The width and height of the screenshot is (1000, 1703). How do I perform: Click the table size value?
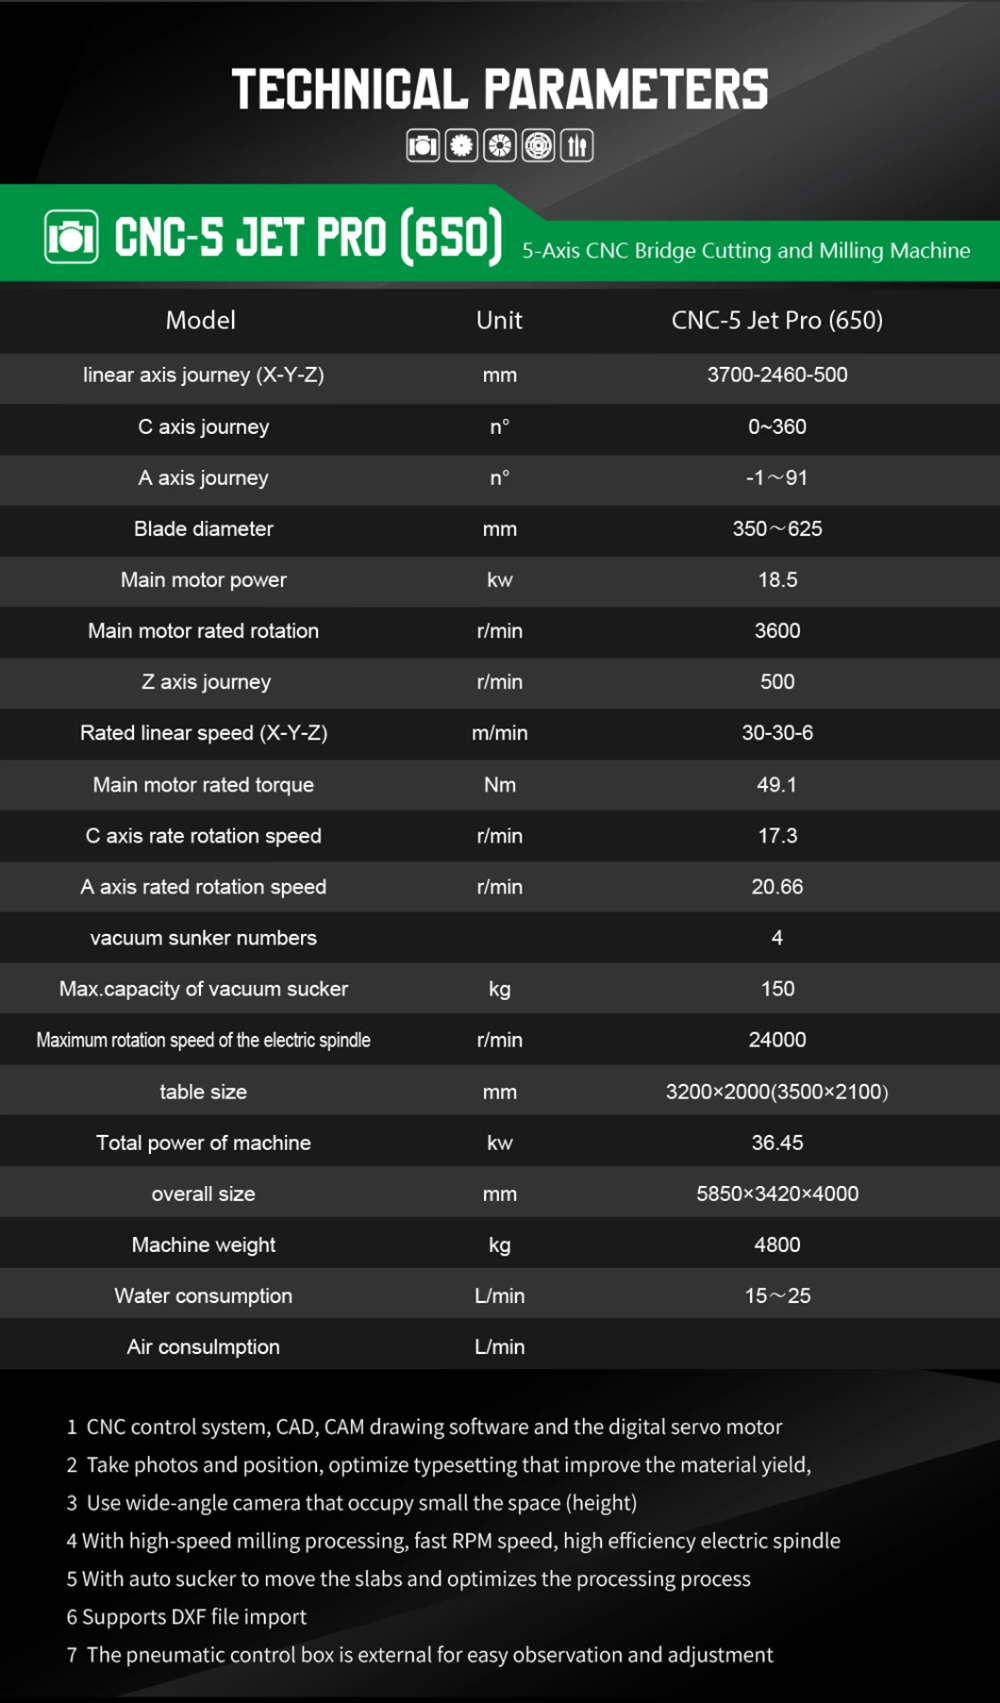[777, 1092]
